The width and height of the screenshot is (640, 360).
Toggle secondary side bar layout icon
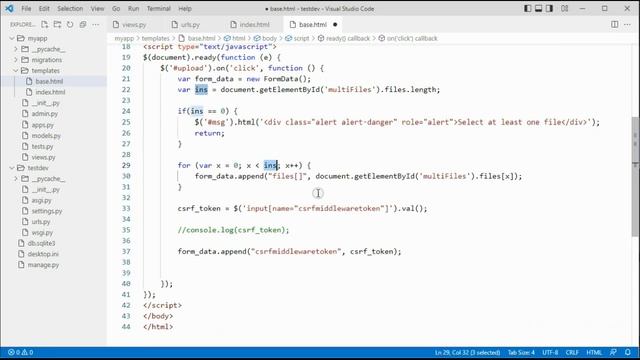click(x=549, y=8)
